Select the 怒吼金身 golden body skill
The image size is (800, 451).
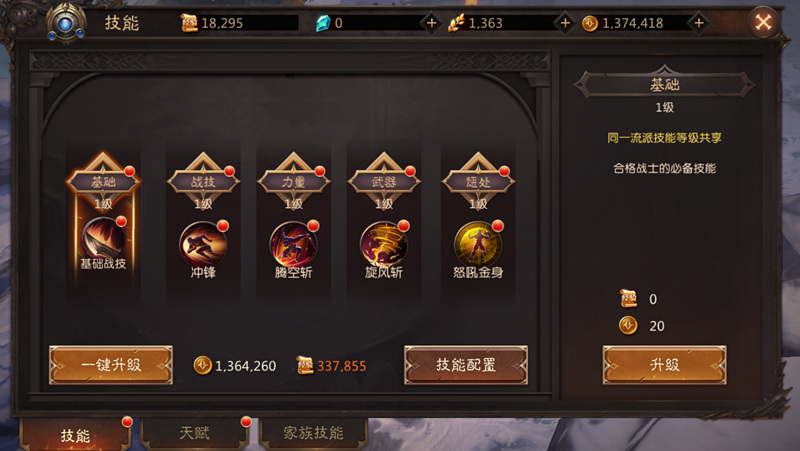[478, 244]
